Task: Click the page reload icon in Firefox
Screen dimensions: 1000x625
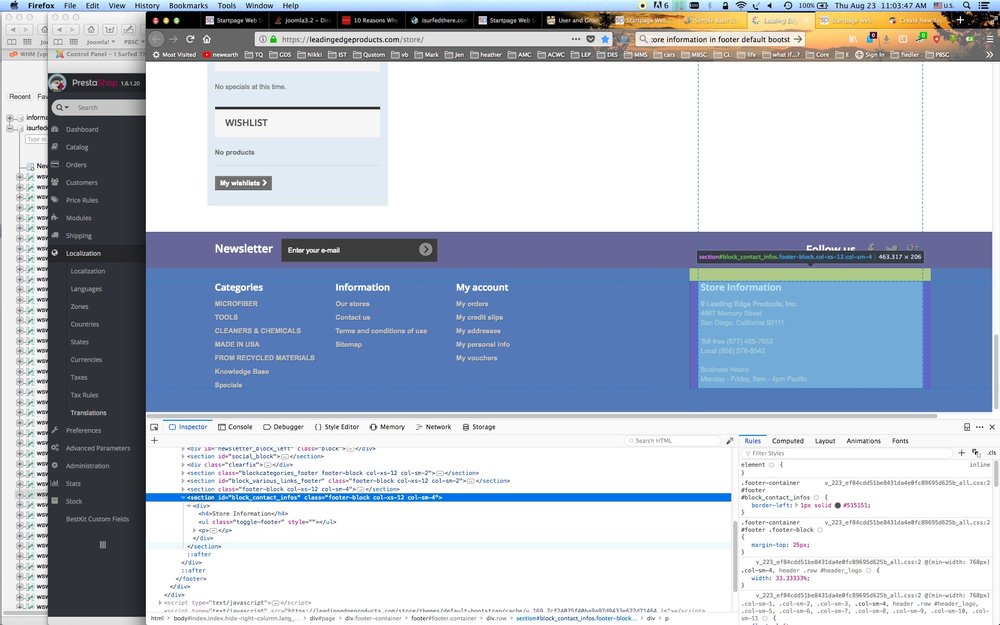Action: pos(188,37)
